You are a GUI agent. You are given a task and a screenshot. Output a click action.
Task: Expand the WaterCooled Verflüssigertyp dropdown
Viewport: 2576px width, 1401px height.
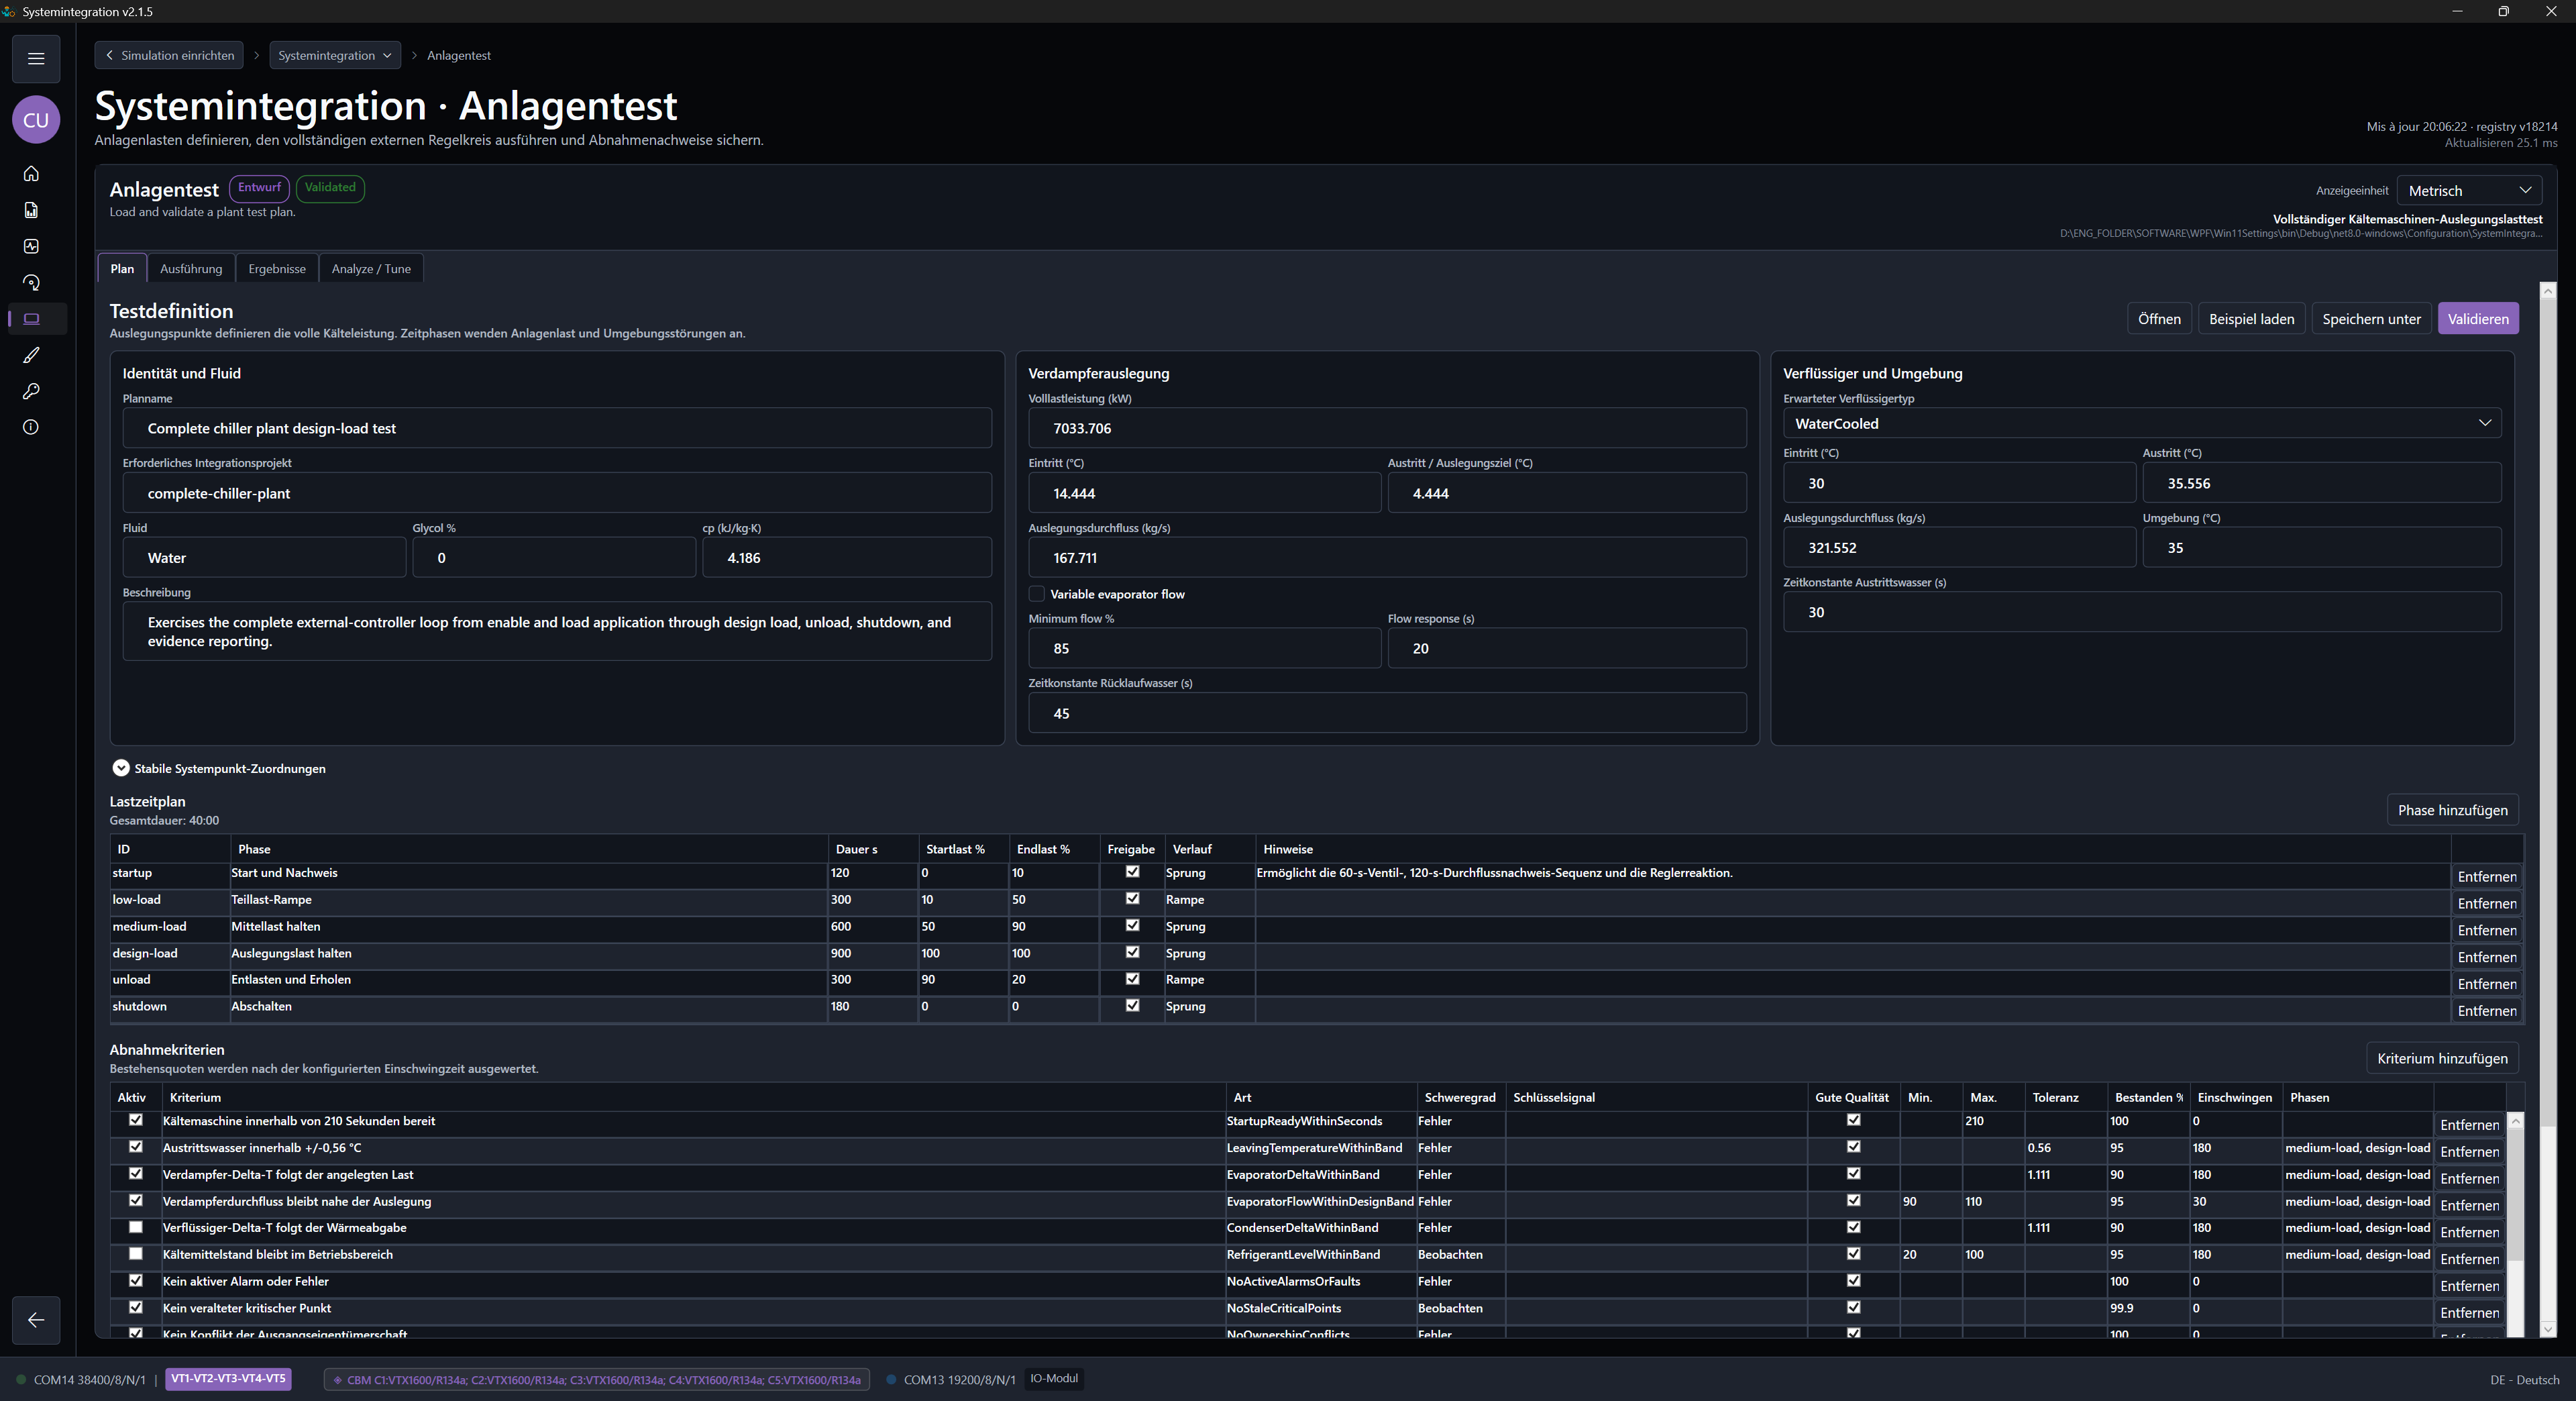[2142, 423]
